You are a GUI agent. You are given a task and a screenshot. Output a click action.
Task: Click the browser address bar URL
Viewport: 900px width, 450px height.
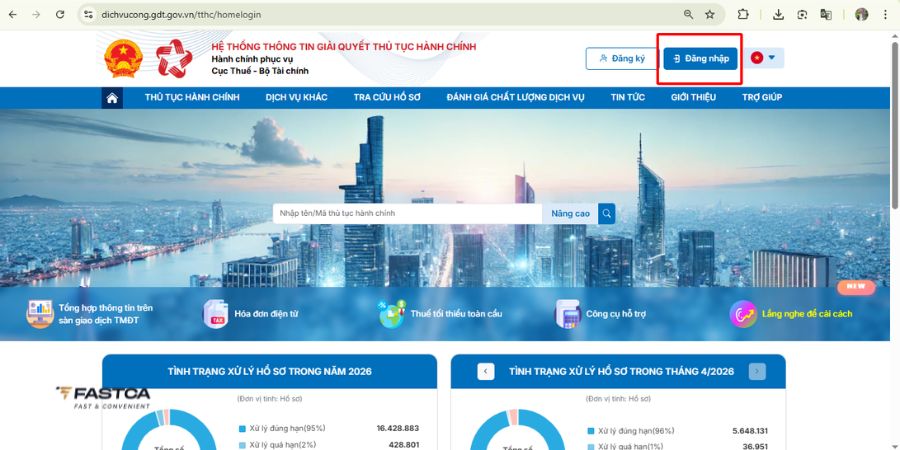click(181, 14)
